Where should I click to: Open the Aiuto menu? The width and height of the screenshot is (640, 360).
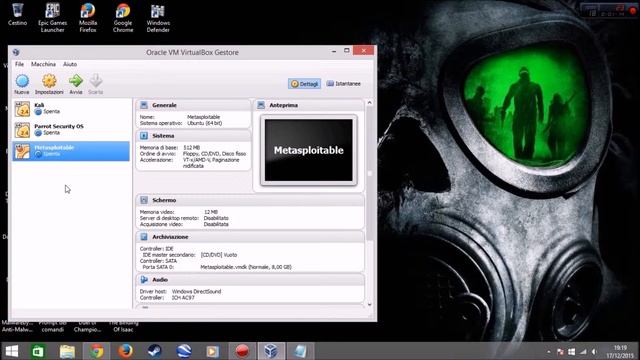click(x=70, y=64)
